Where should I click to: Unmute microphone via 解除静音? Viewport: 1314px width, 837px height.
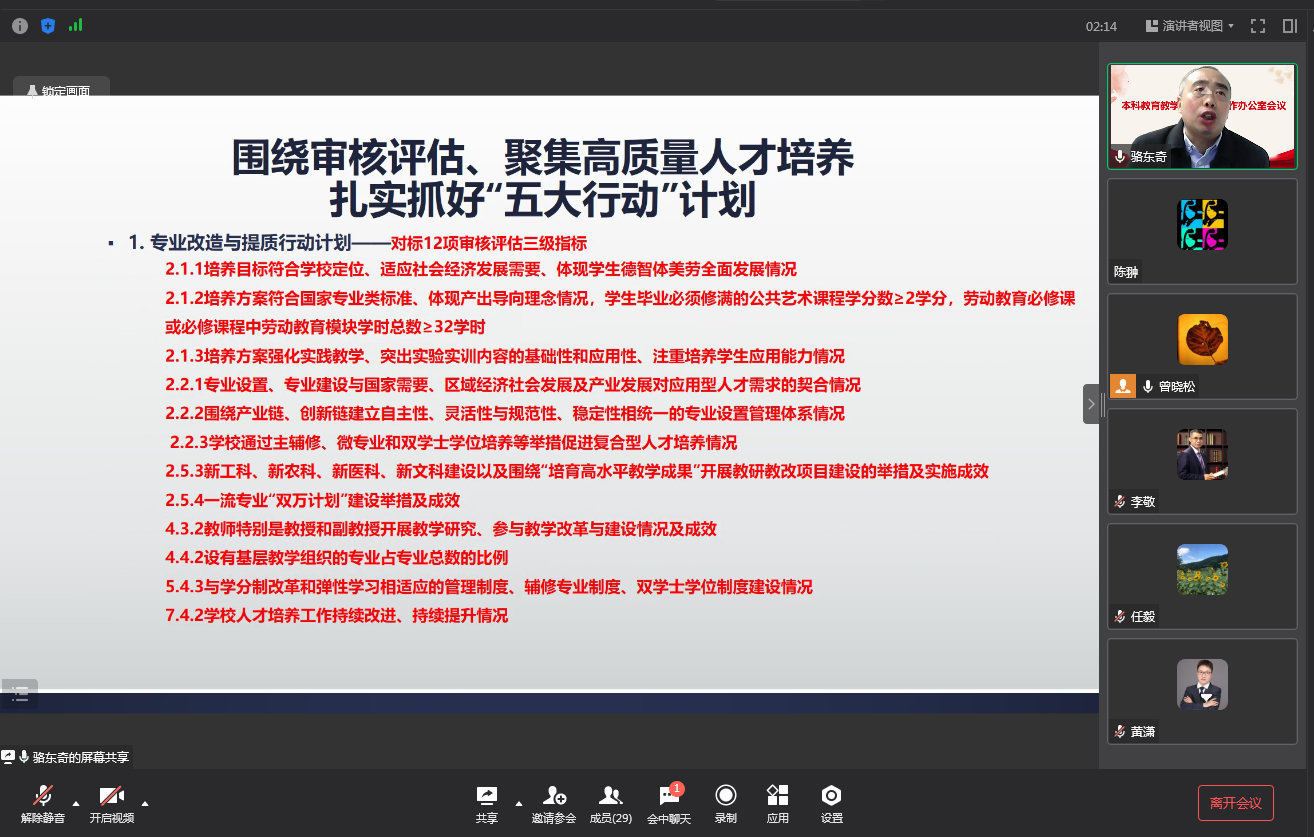43,803
